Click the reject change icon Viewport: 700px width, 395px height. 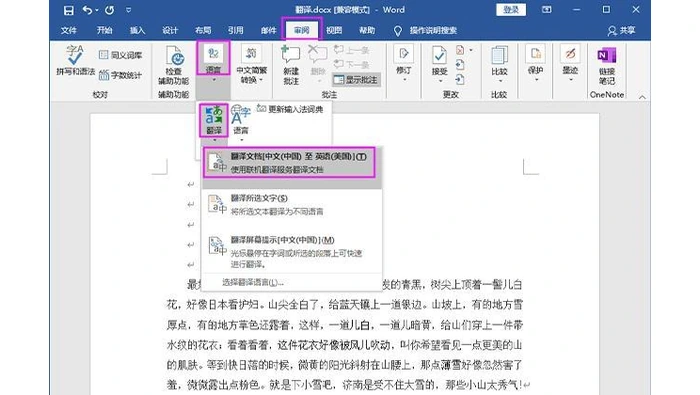pyautogui.click(x=460, y=50)
